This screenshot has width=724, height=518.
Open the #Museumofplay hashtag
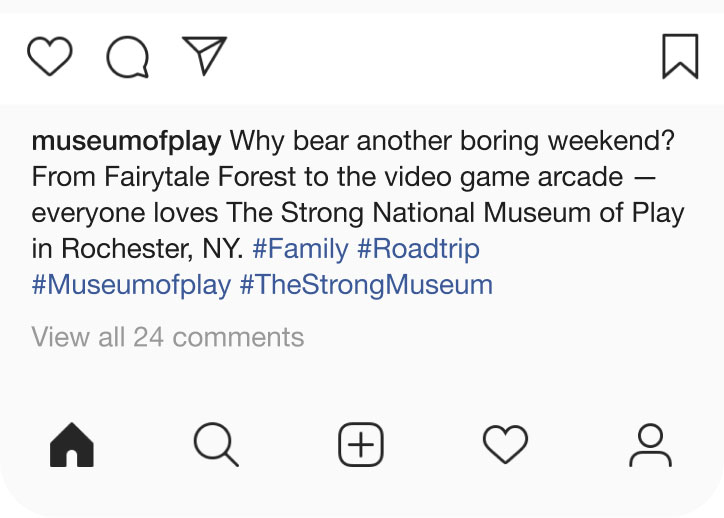[131, 284]
